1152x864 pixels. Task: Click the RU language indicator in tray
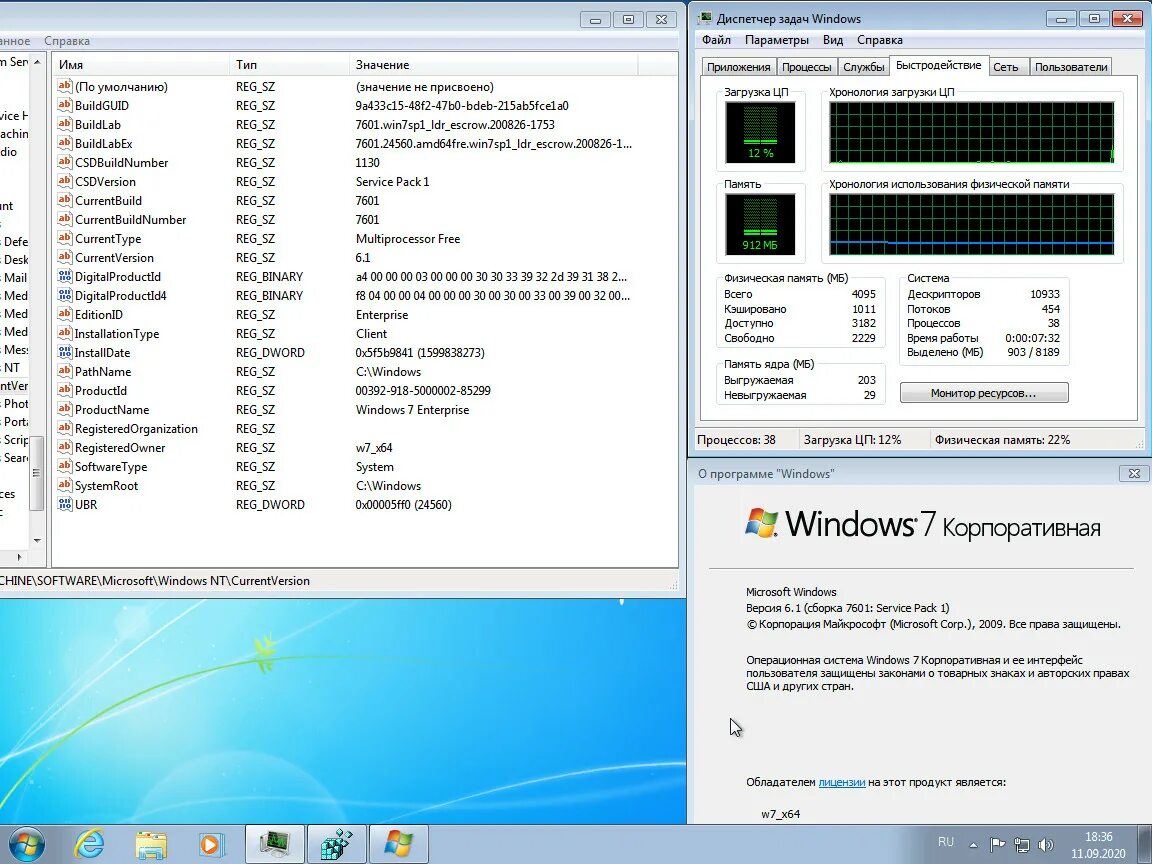click(946, 842)
